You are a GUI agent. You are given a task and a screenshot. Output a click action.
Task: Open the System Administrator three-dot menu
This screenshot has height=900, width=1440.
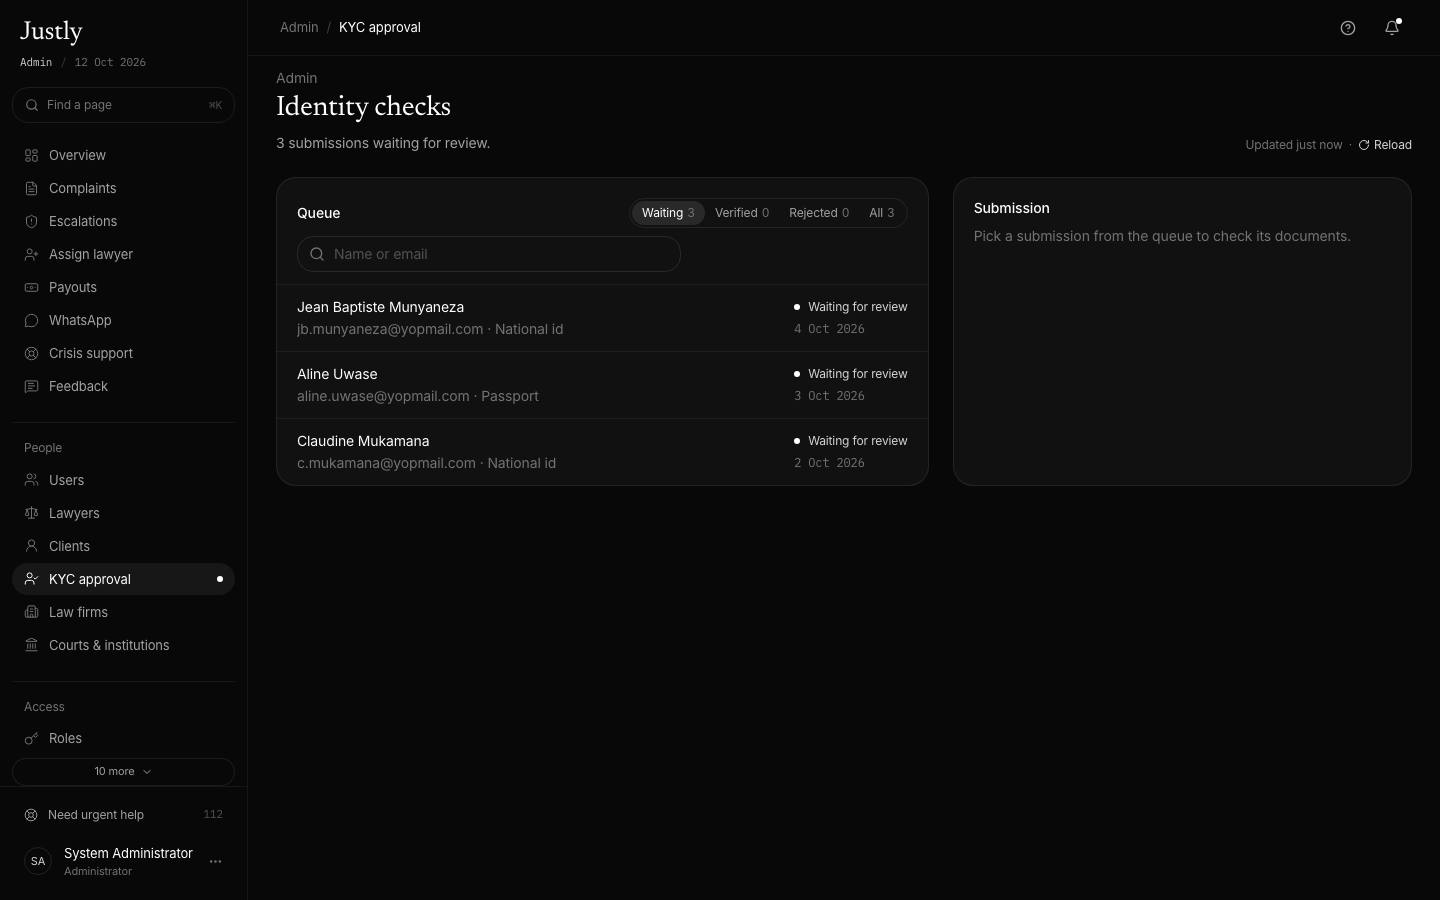(215, 861)
